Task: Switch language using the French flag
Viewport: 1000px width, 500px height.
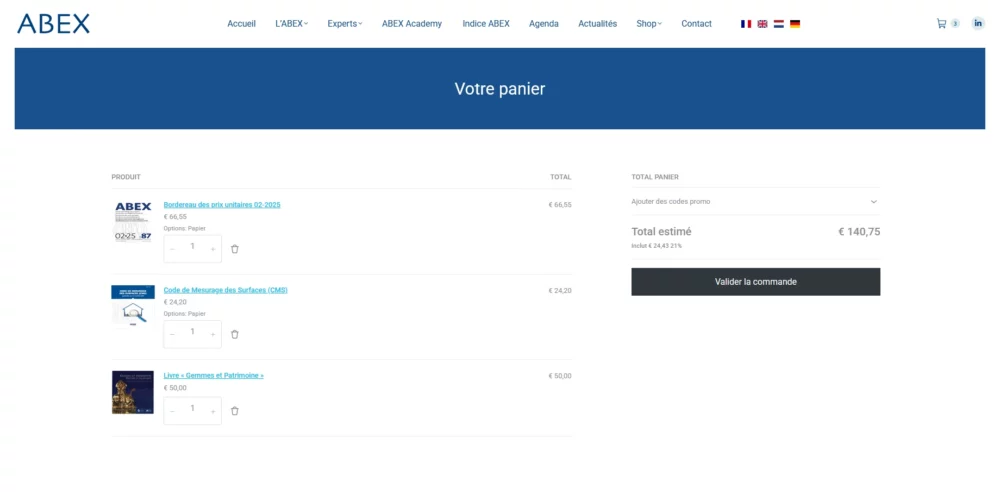Action: (746, 24)
